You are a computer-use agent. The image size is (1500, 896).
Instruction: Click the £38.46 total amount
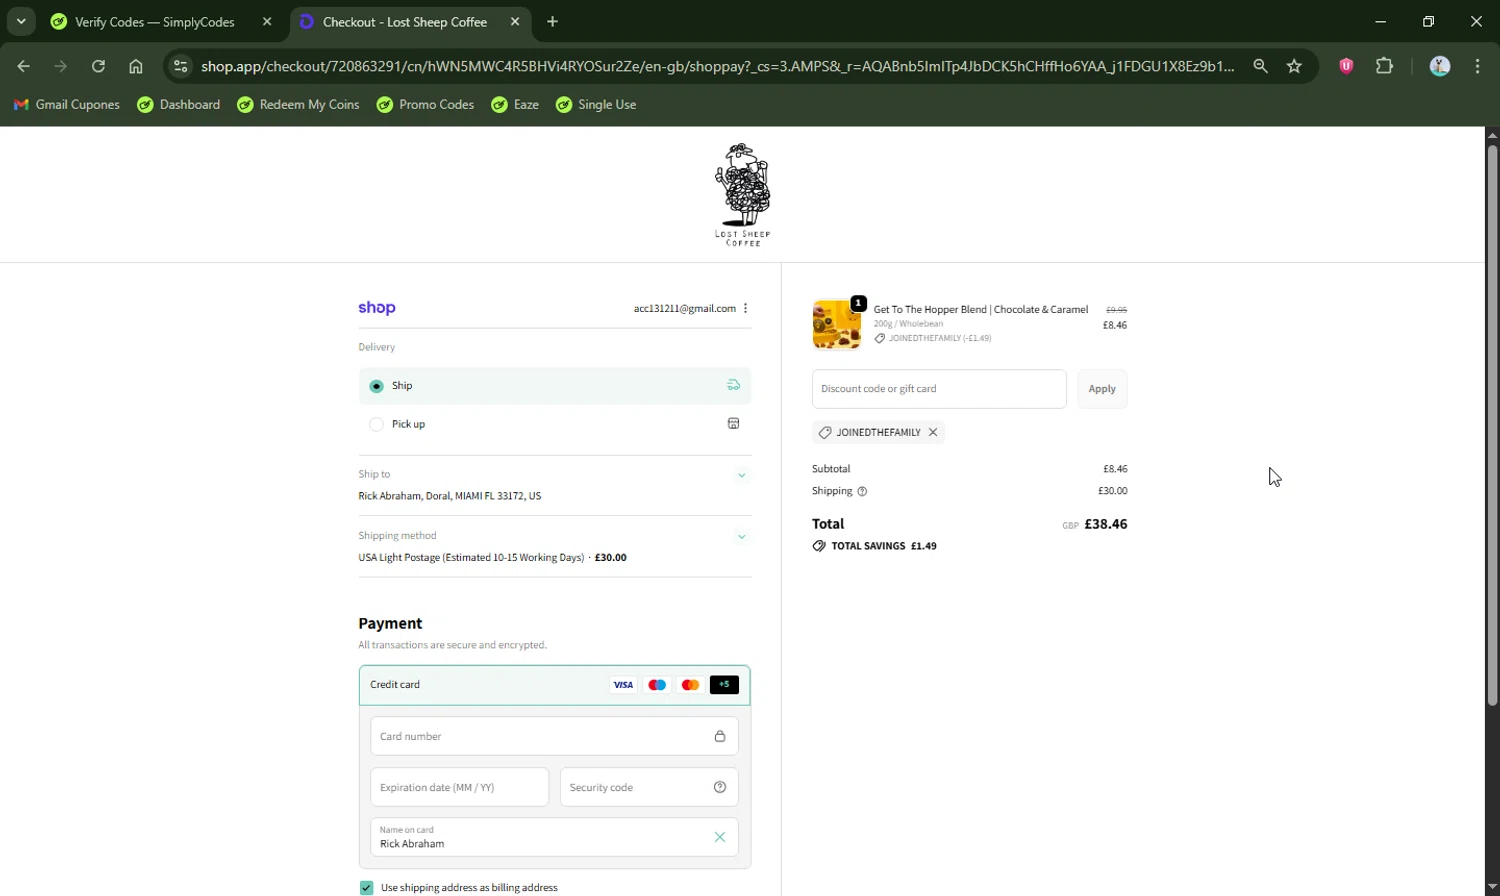click(x=1106, y=524)
